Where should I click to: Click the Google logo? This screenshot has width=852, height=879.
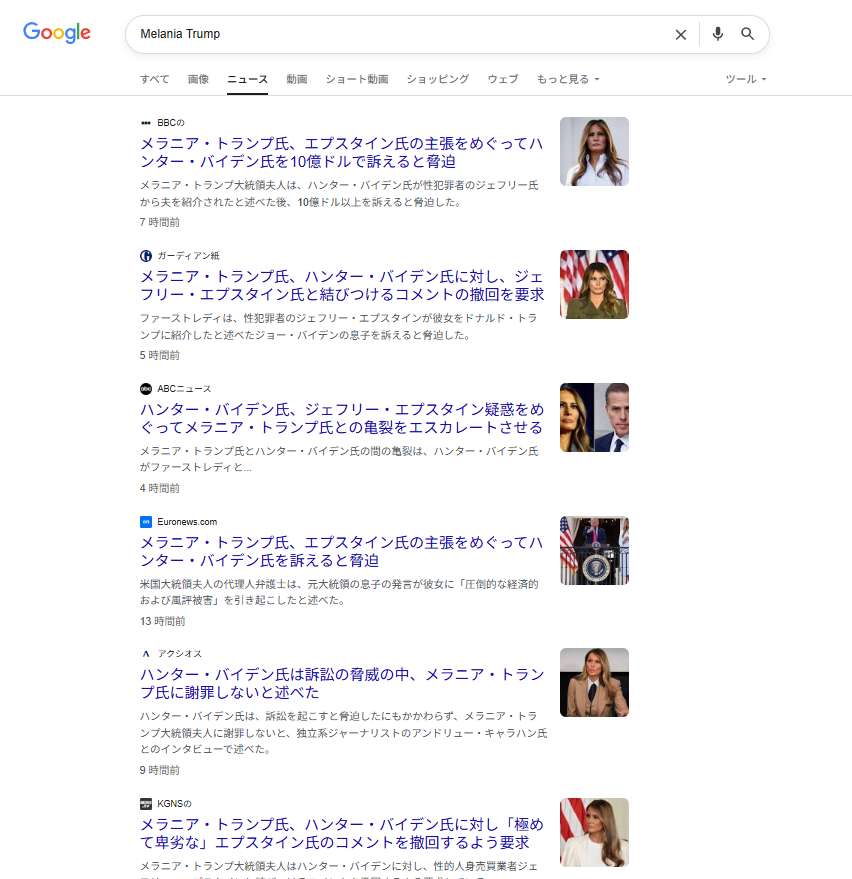click(x=57, y=33)
